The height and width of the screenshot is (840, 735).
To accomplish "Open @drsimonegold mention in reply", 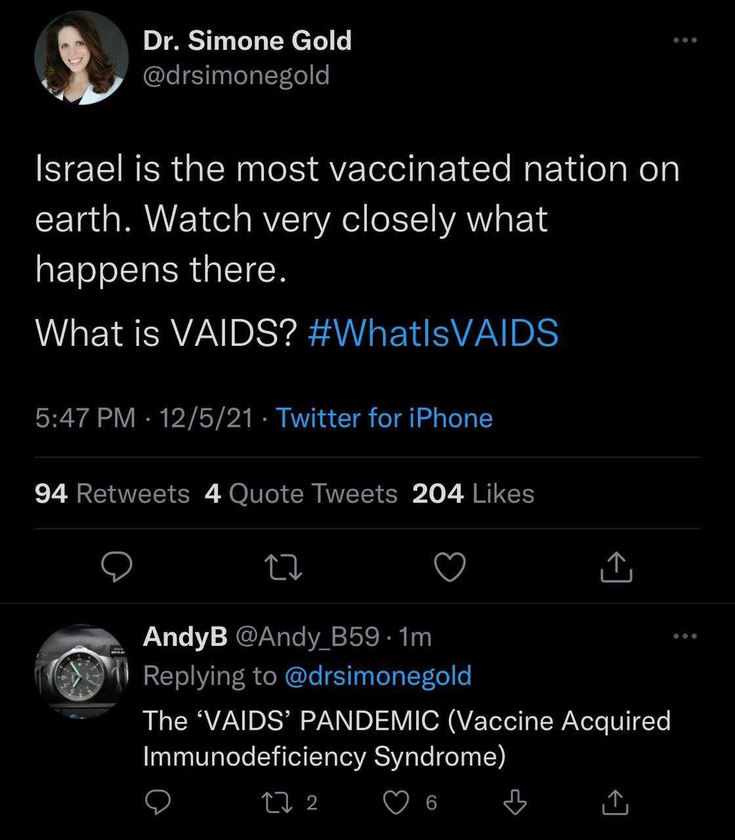I will click(378, 676).
